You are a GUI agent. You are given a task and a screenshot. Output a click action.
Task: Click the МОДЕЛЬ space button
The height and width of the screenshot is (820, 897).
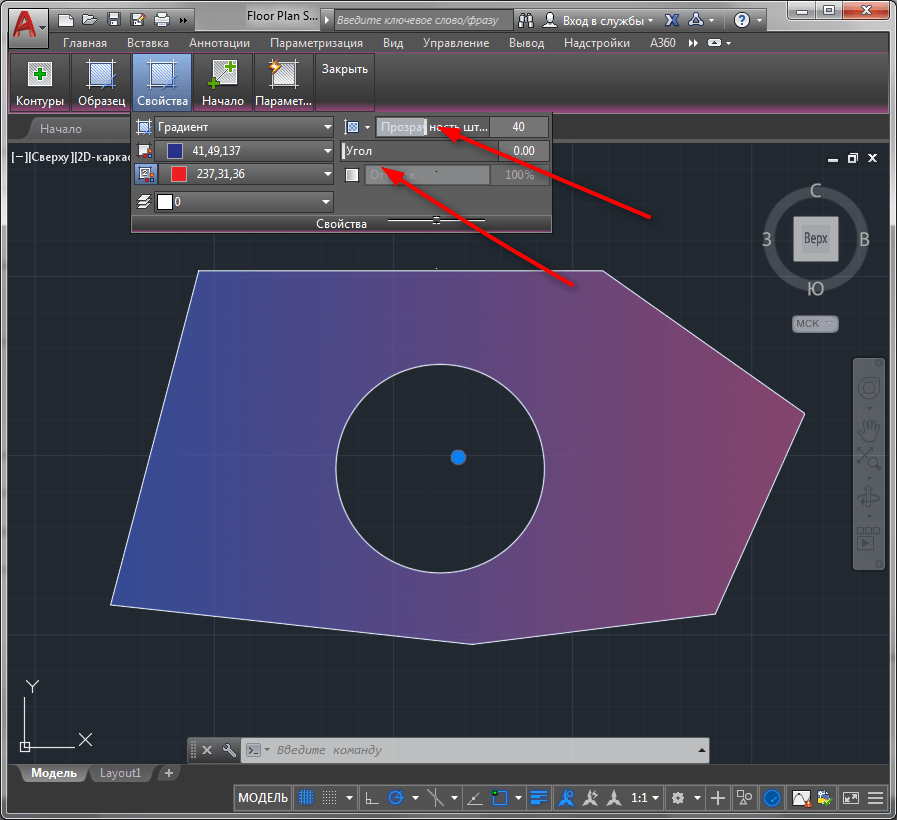263,798
